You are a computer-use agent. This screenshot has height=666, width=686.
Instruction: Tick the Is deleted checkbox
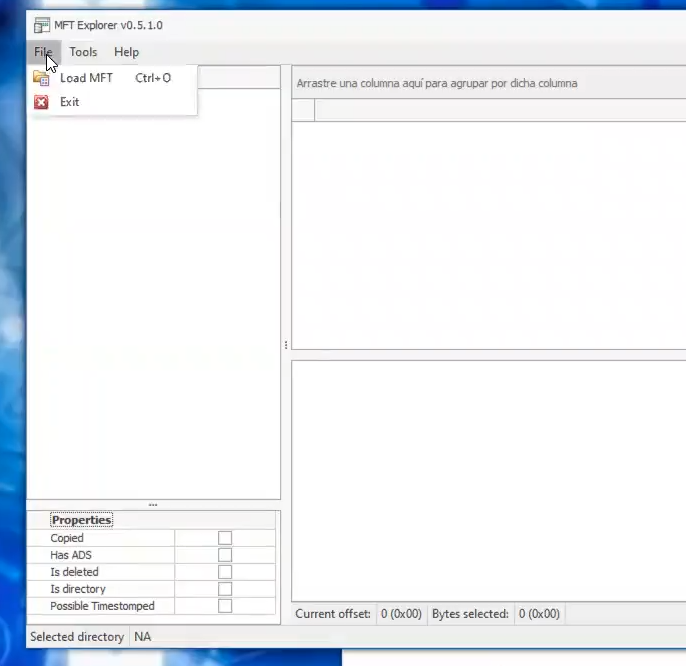pos(225,572)
